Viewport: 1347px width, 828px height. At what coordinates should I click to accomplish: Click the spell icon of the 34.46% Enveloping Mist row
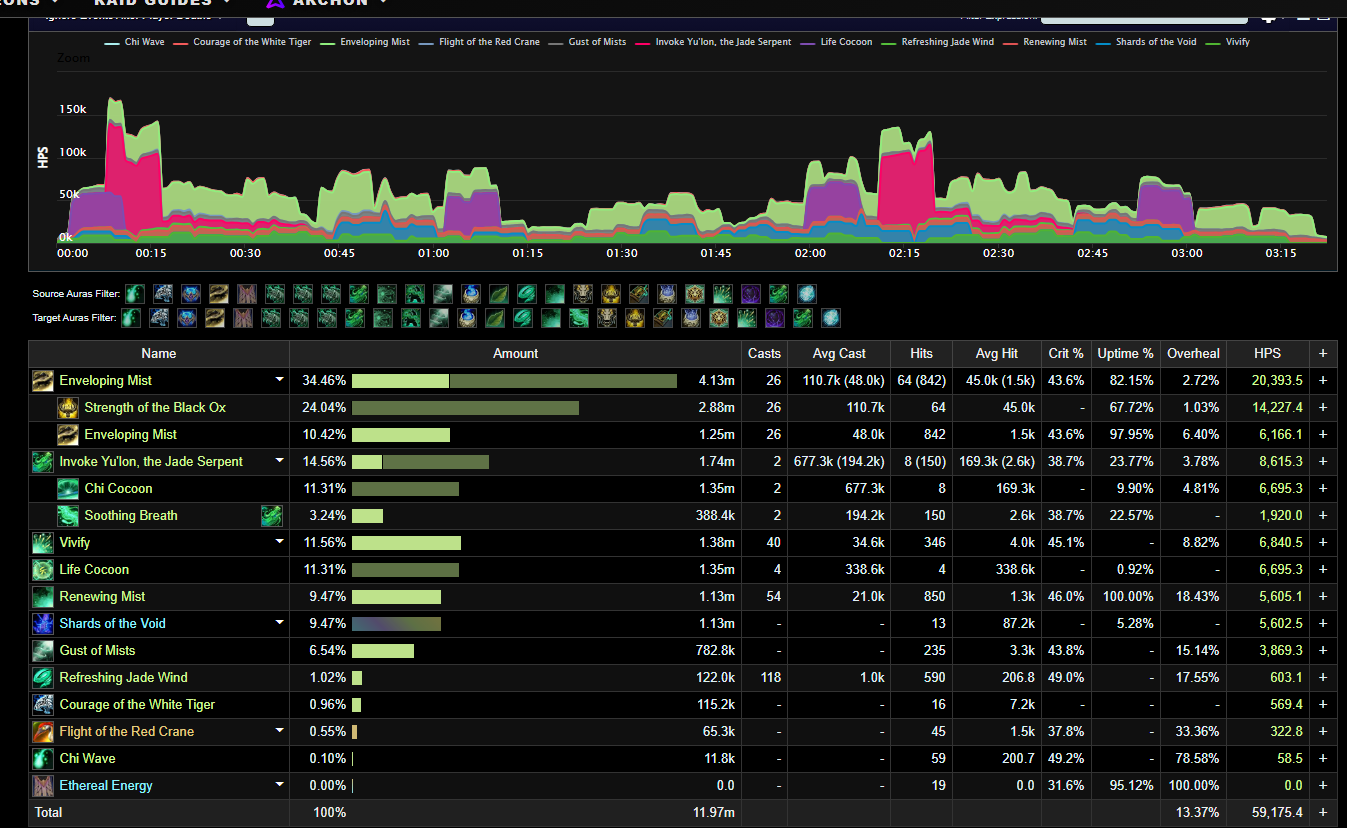pyautogui.click(x=43, y=380)
